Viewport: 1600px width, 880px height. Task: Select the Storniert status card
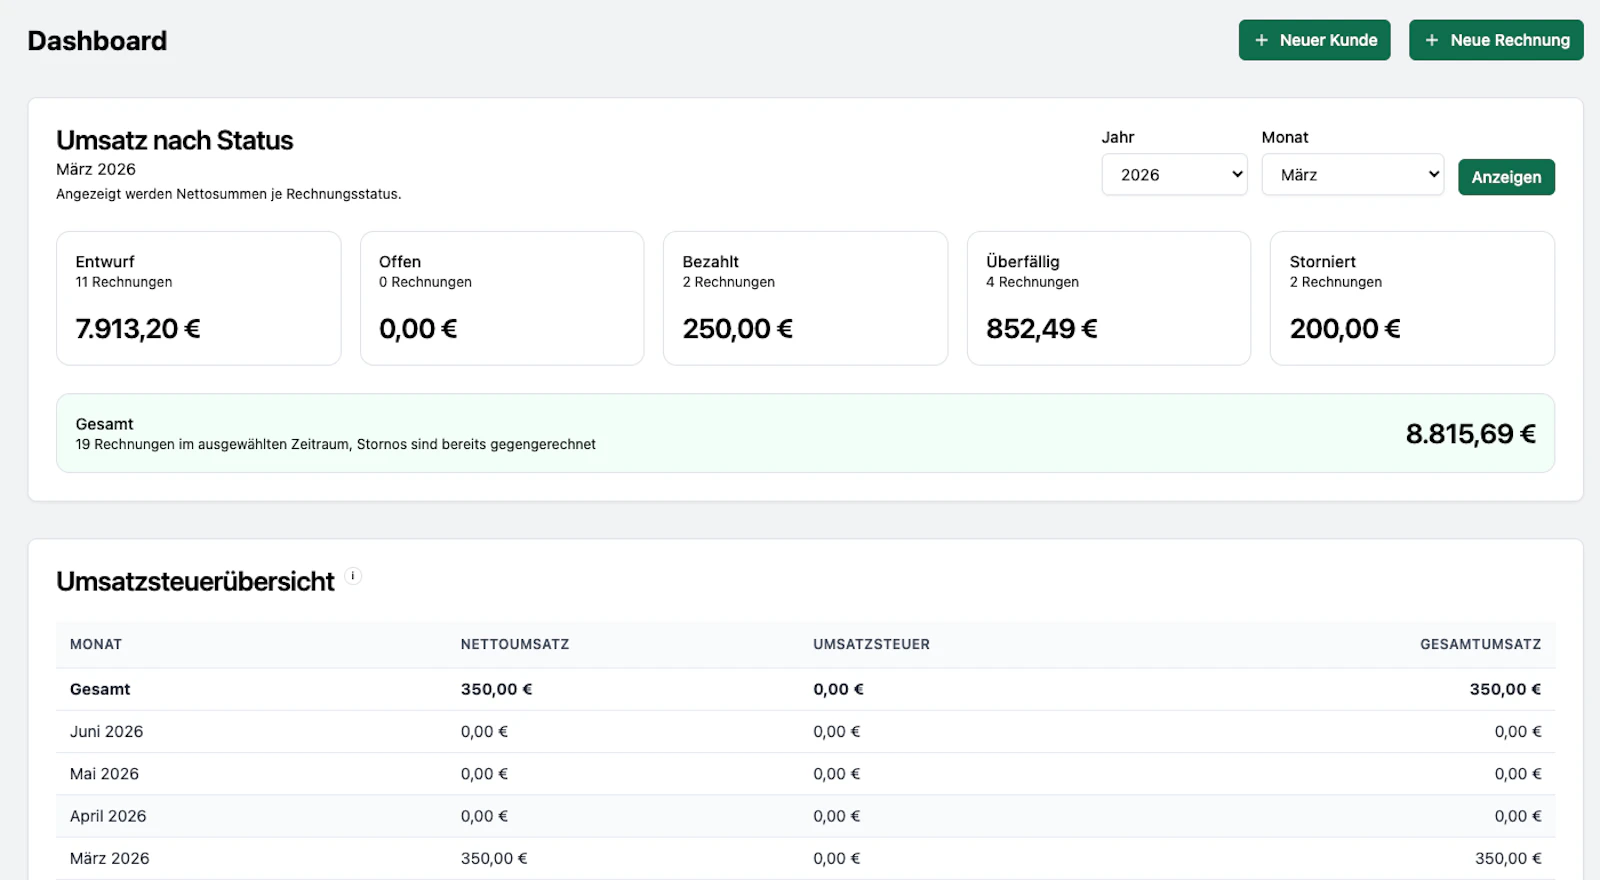point(1412,298)
